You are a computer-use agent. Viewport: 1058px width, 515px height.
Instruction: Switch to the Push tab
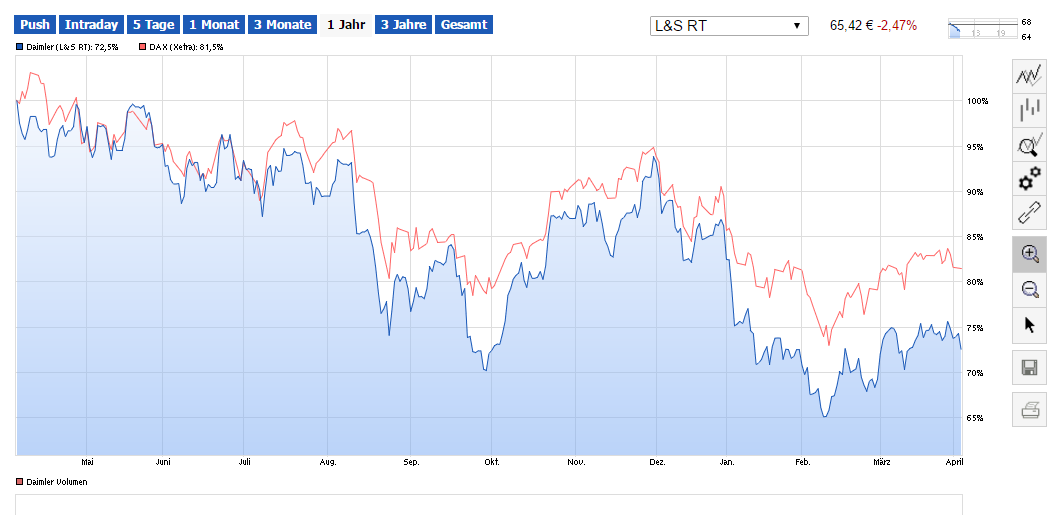point(35,25)
